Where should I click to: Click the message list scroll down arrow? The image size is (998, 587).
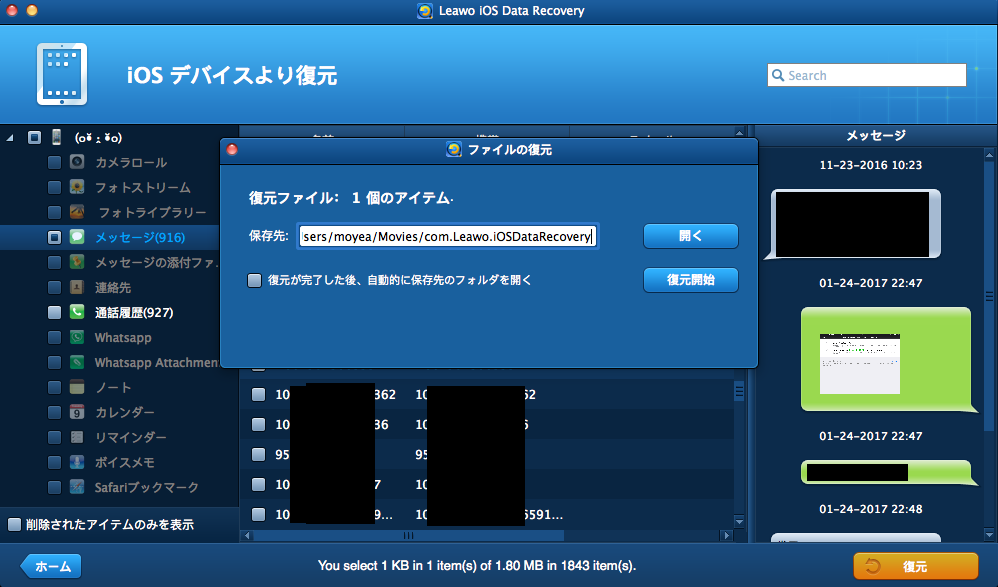click(x=739, y=522)
